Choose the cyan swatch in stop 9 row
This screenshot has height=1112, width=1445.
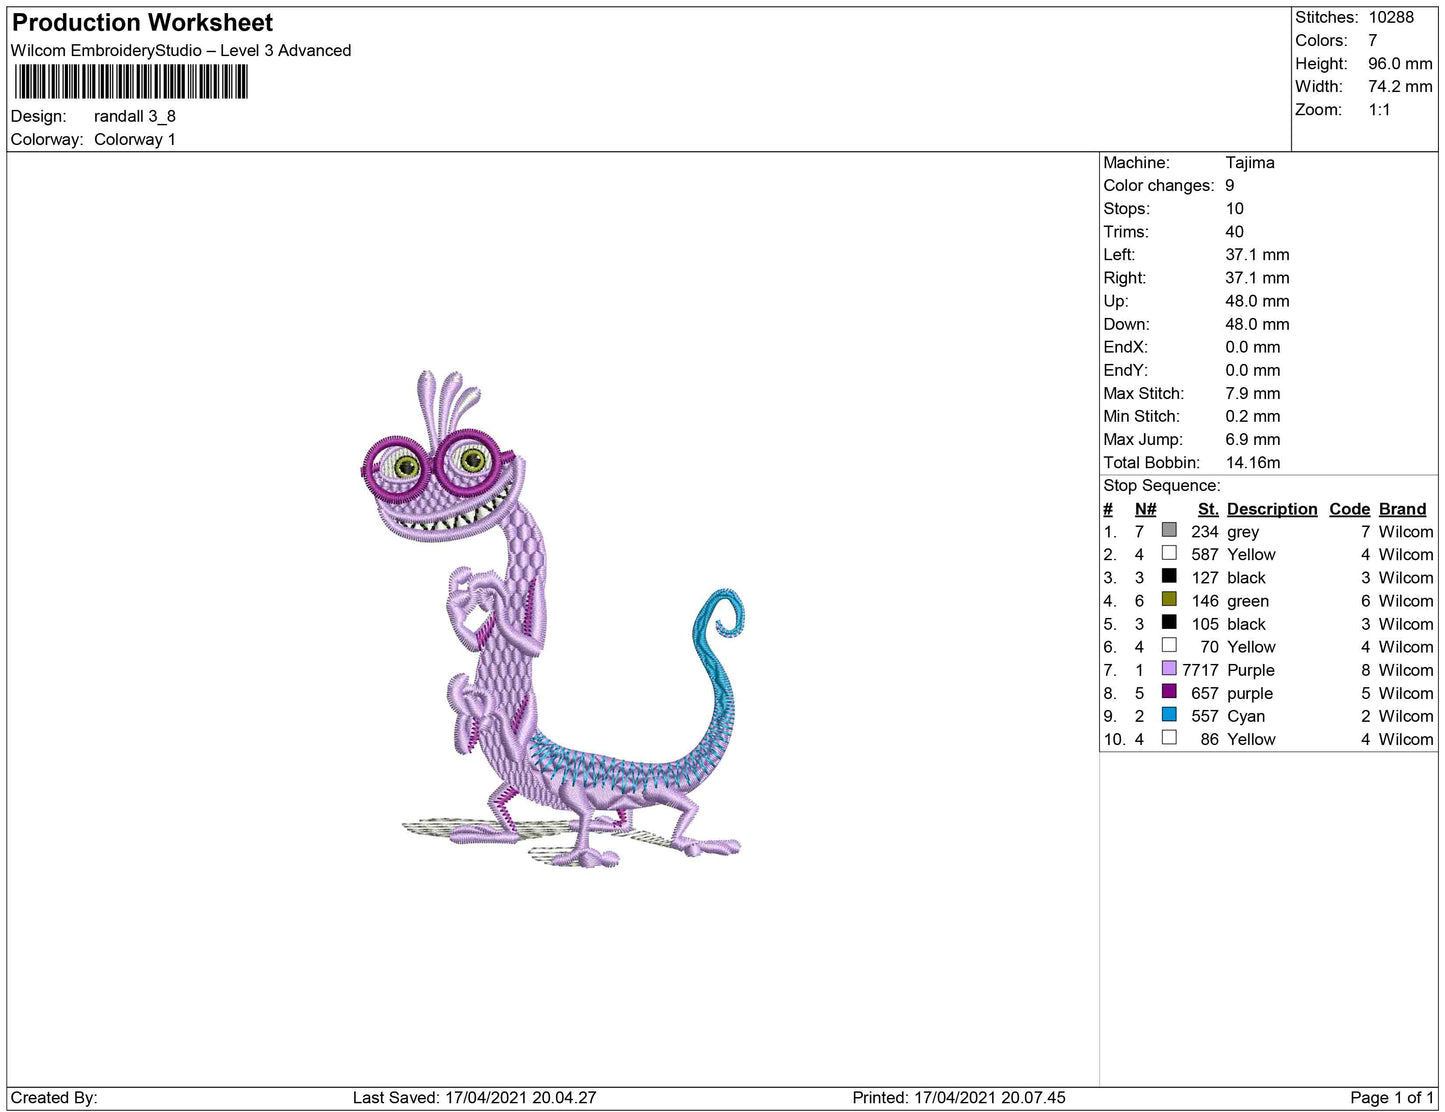pyautogui.click(x=1169, y=714)
